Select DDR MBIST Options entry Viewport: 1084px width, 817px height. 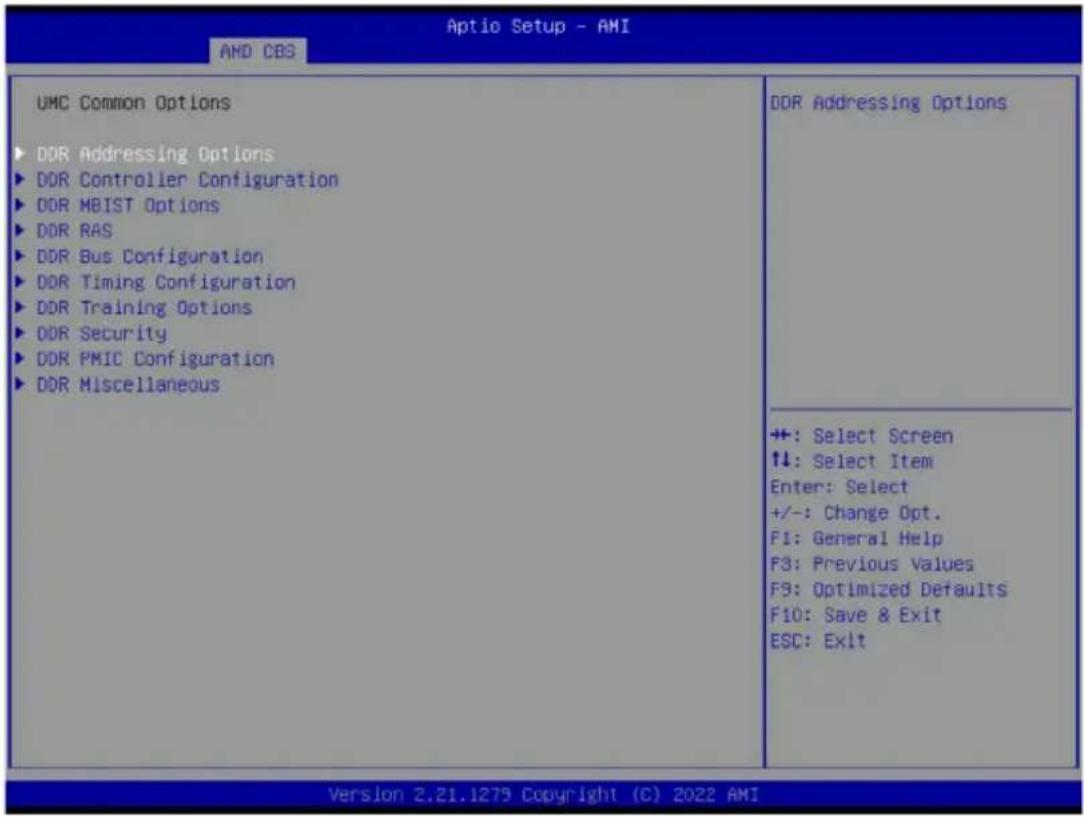tap(128, 205)
